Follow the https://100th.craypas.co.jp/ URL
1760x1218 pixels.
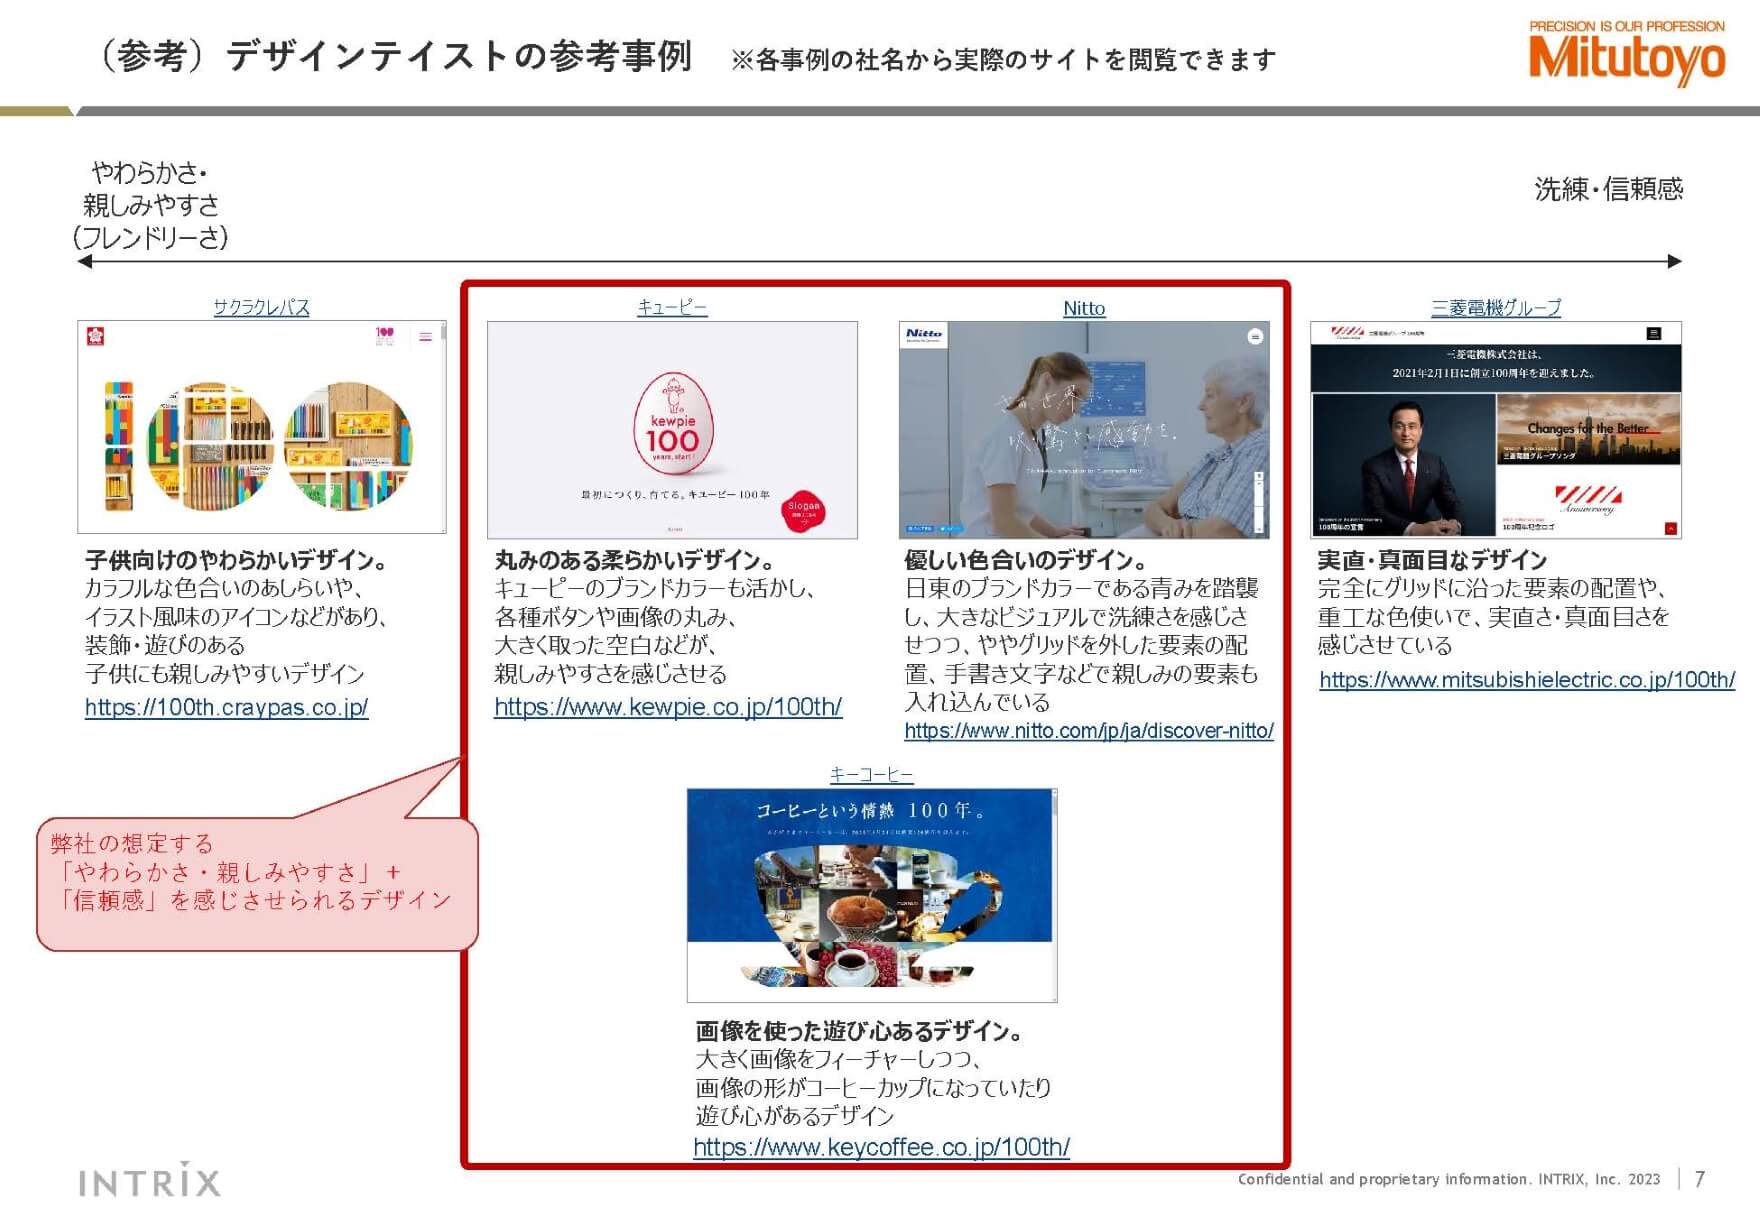(226, 707)
